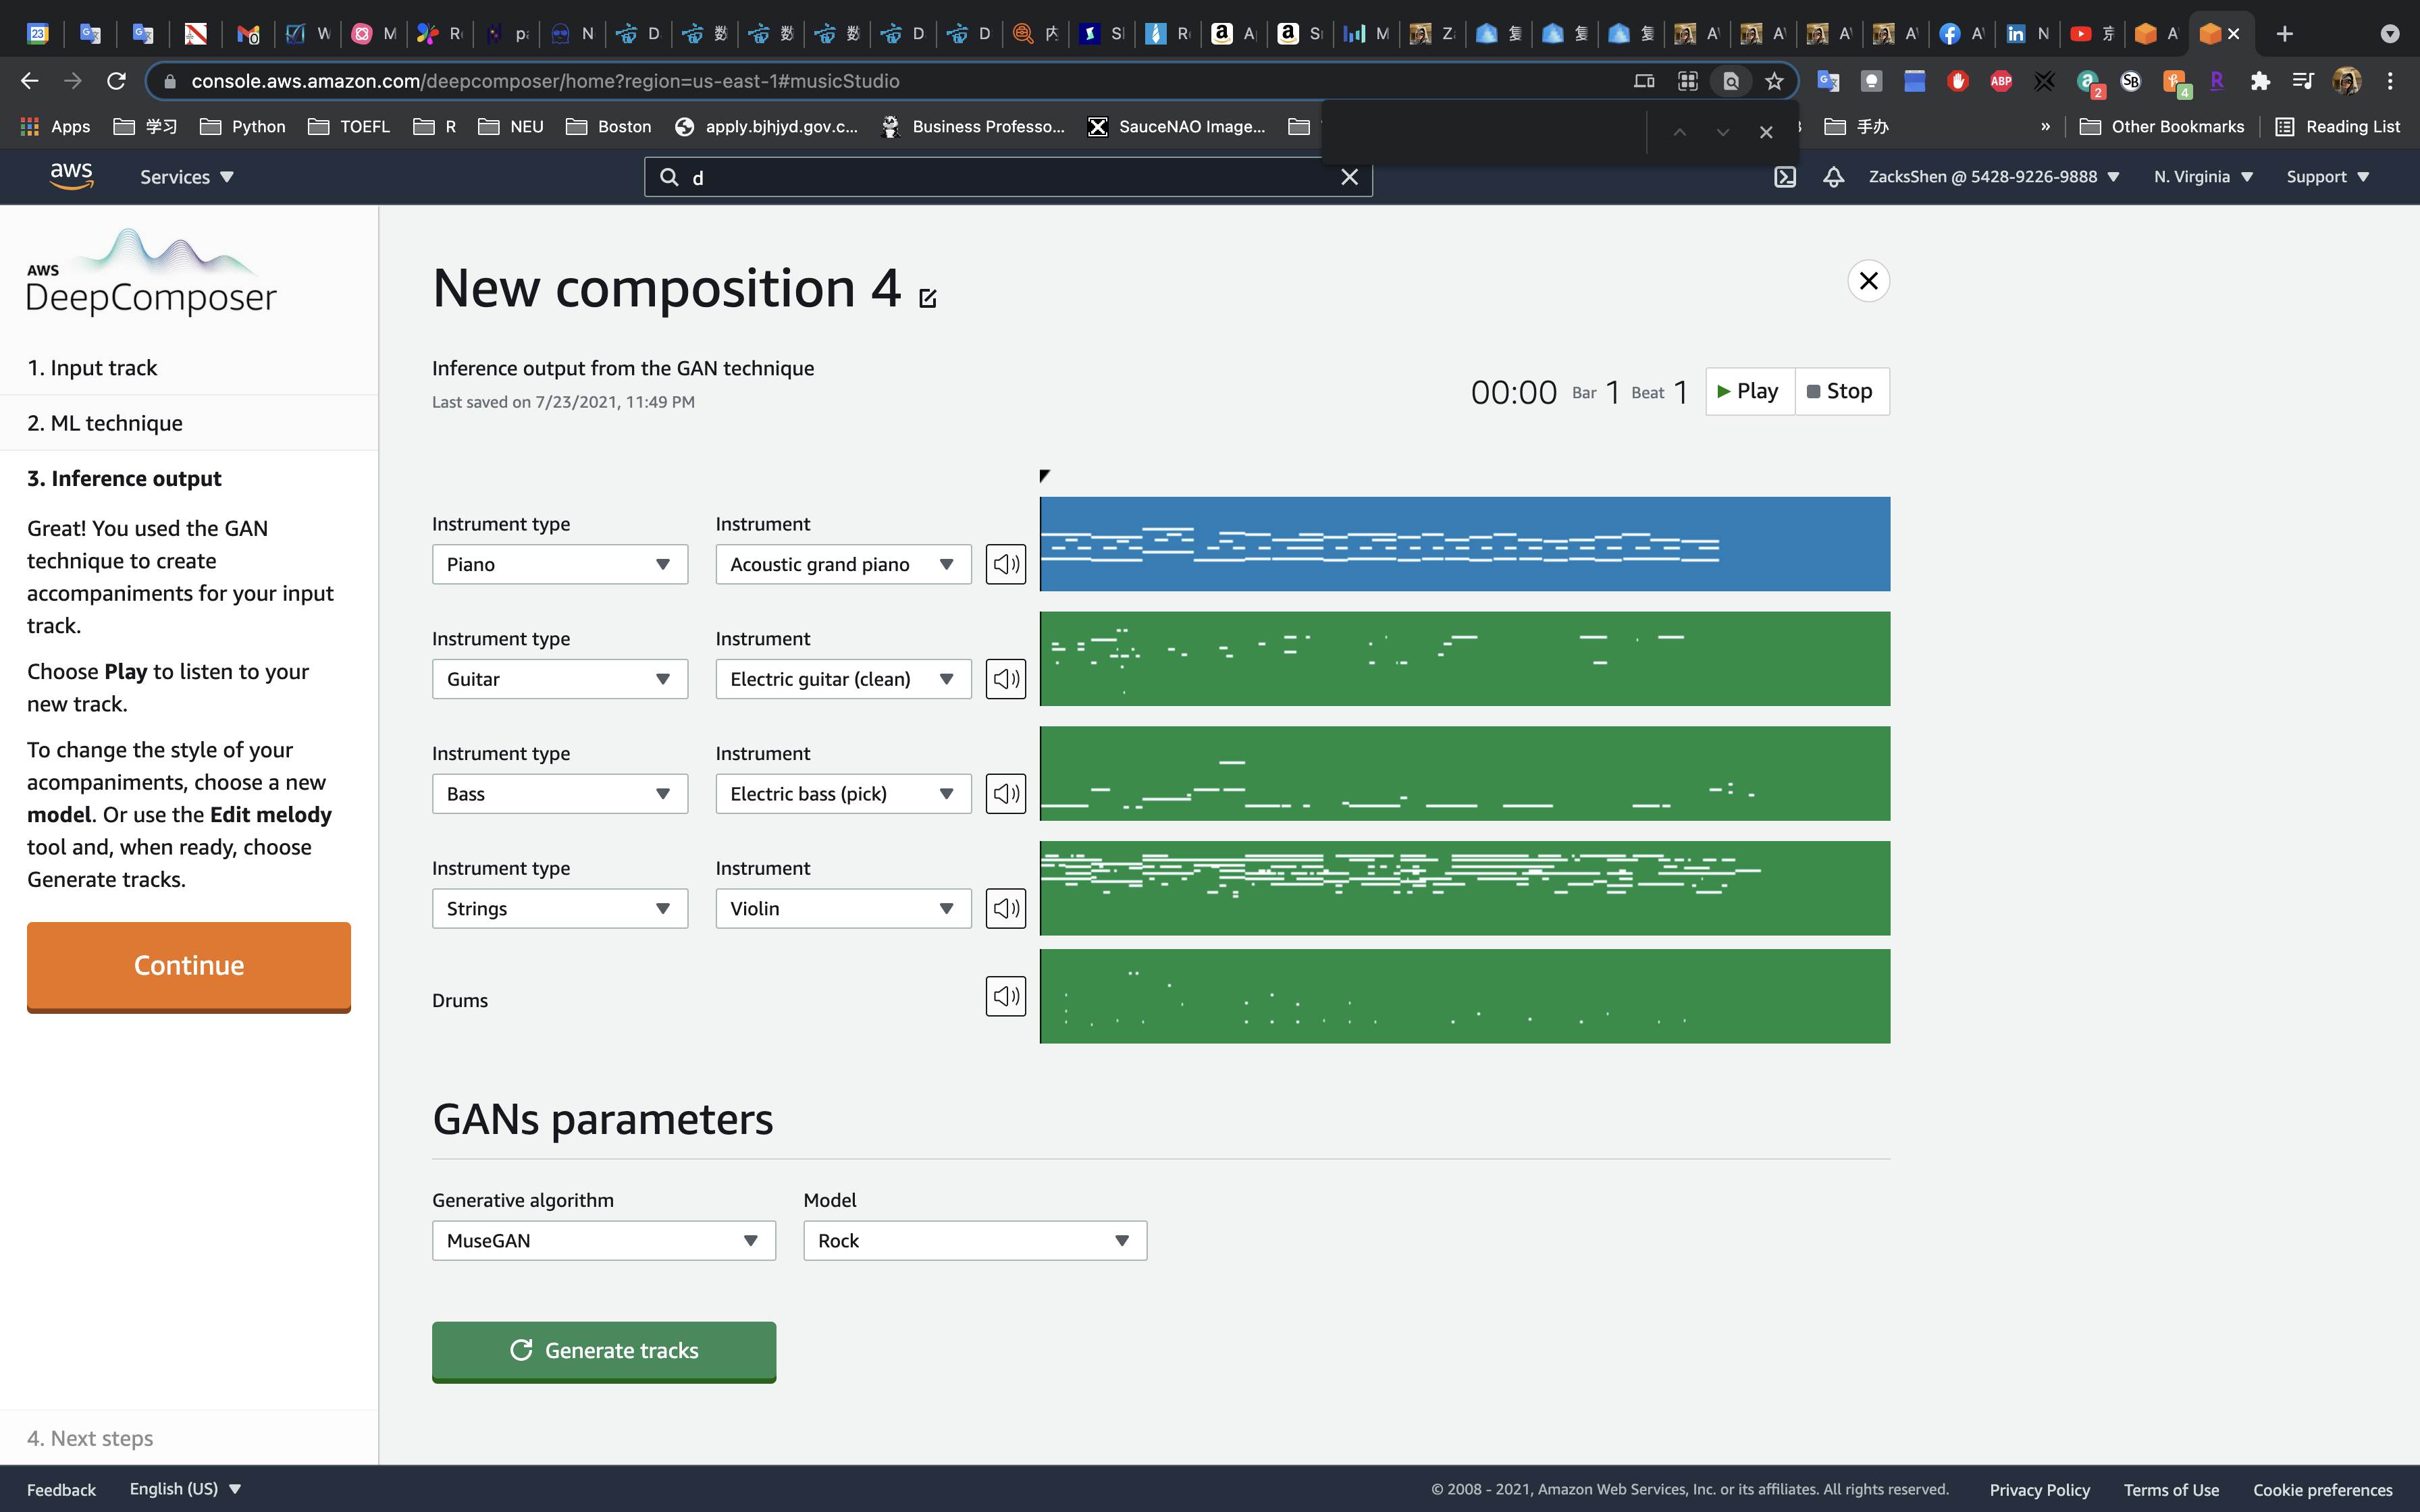Open the AWS CloudShell icon
The image size is (2420, 1512).
coord(1785,177)
